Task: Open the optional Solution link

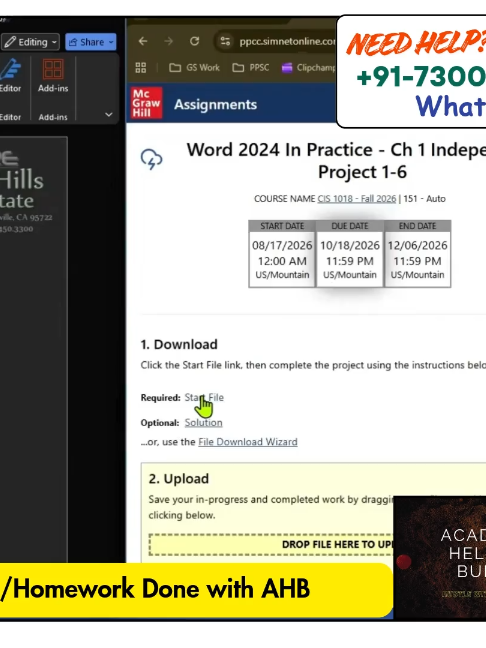Action: click(203, 423)
